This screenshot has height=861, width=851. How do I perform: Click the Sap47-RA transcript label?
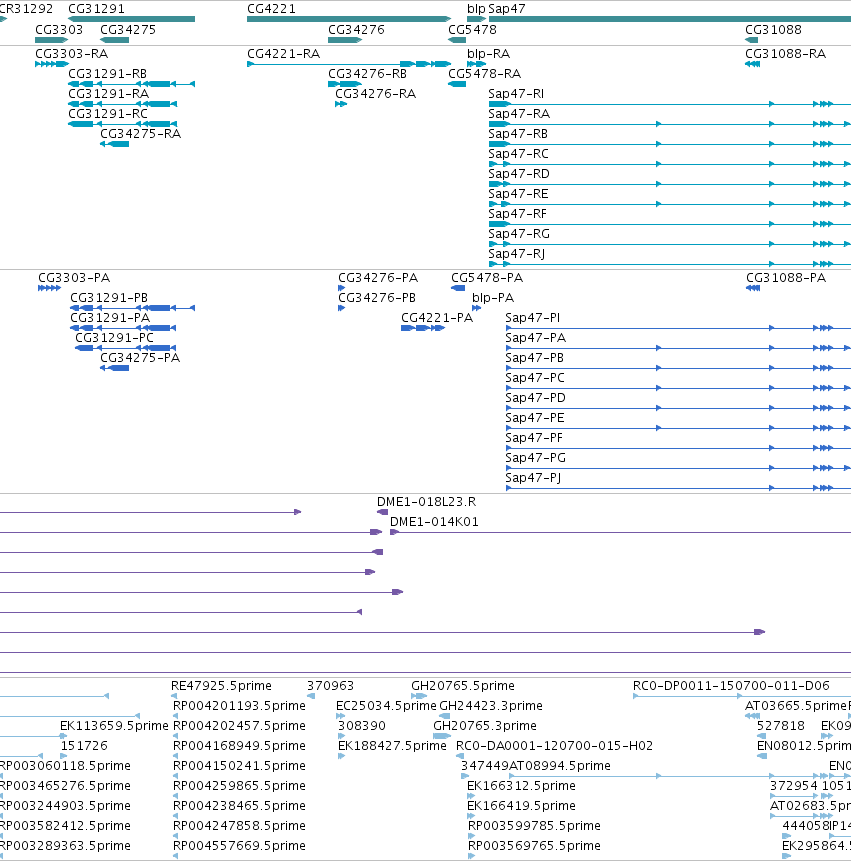tap(519, 114)
